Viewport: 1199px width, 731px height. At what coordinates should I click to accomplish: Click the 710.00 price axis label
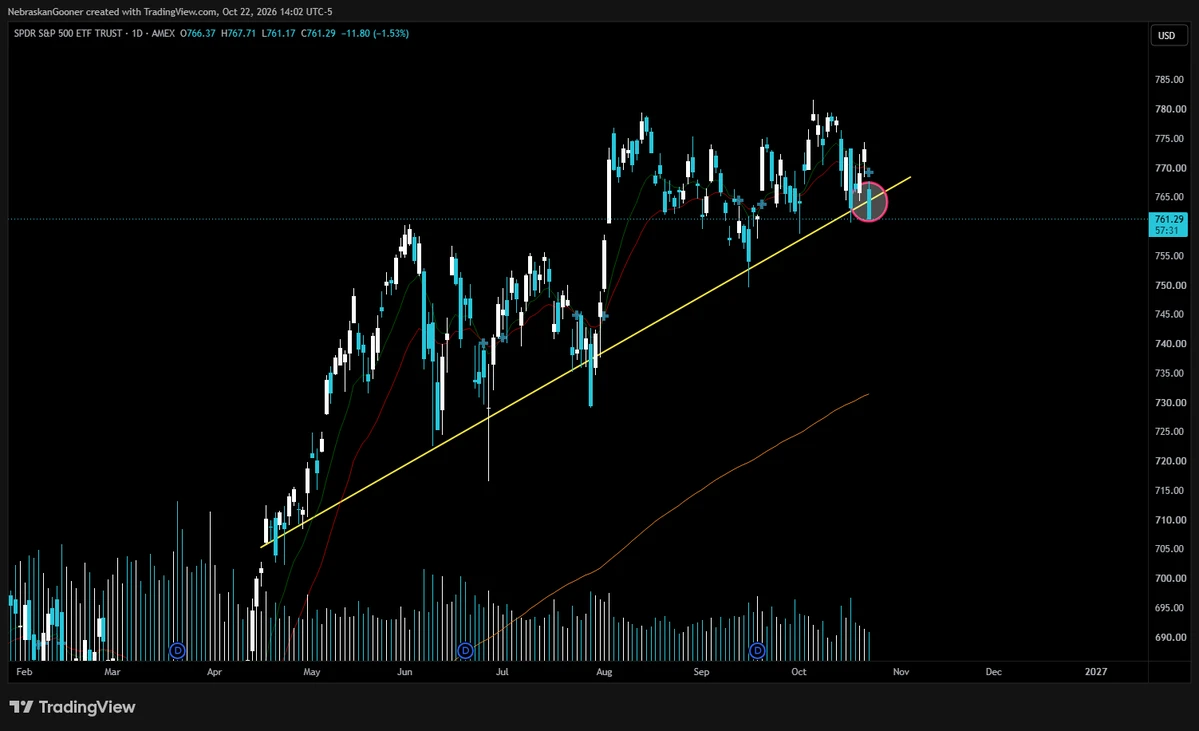1170,520
